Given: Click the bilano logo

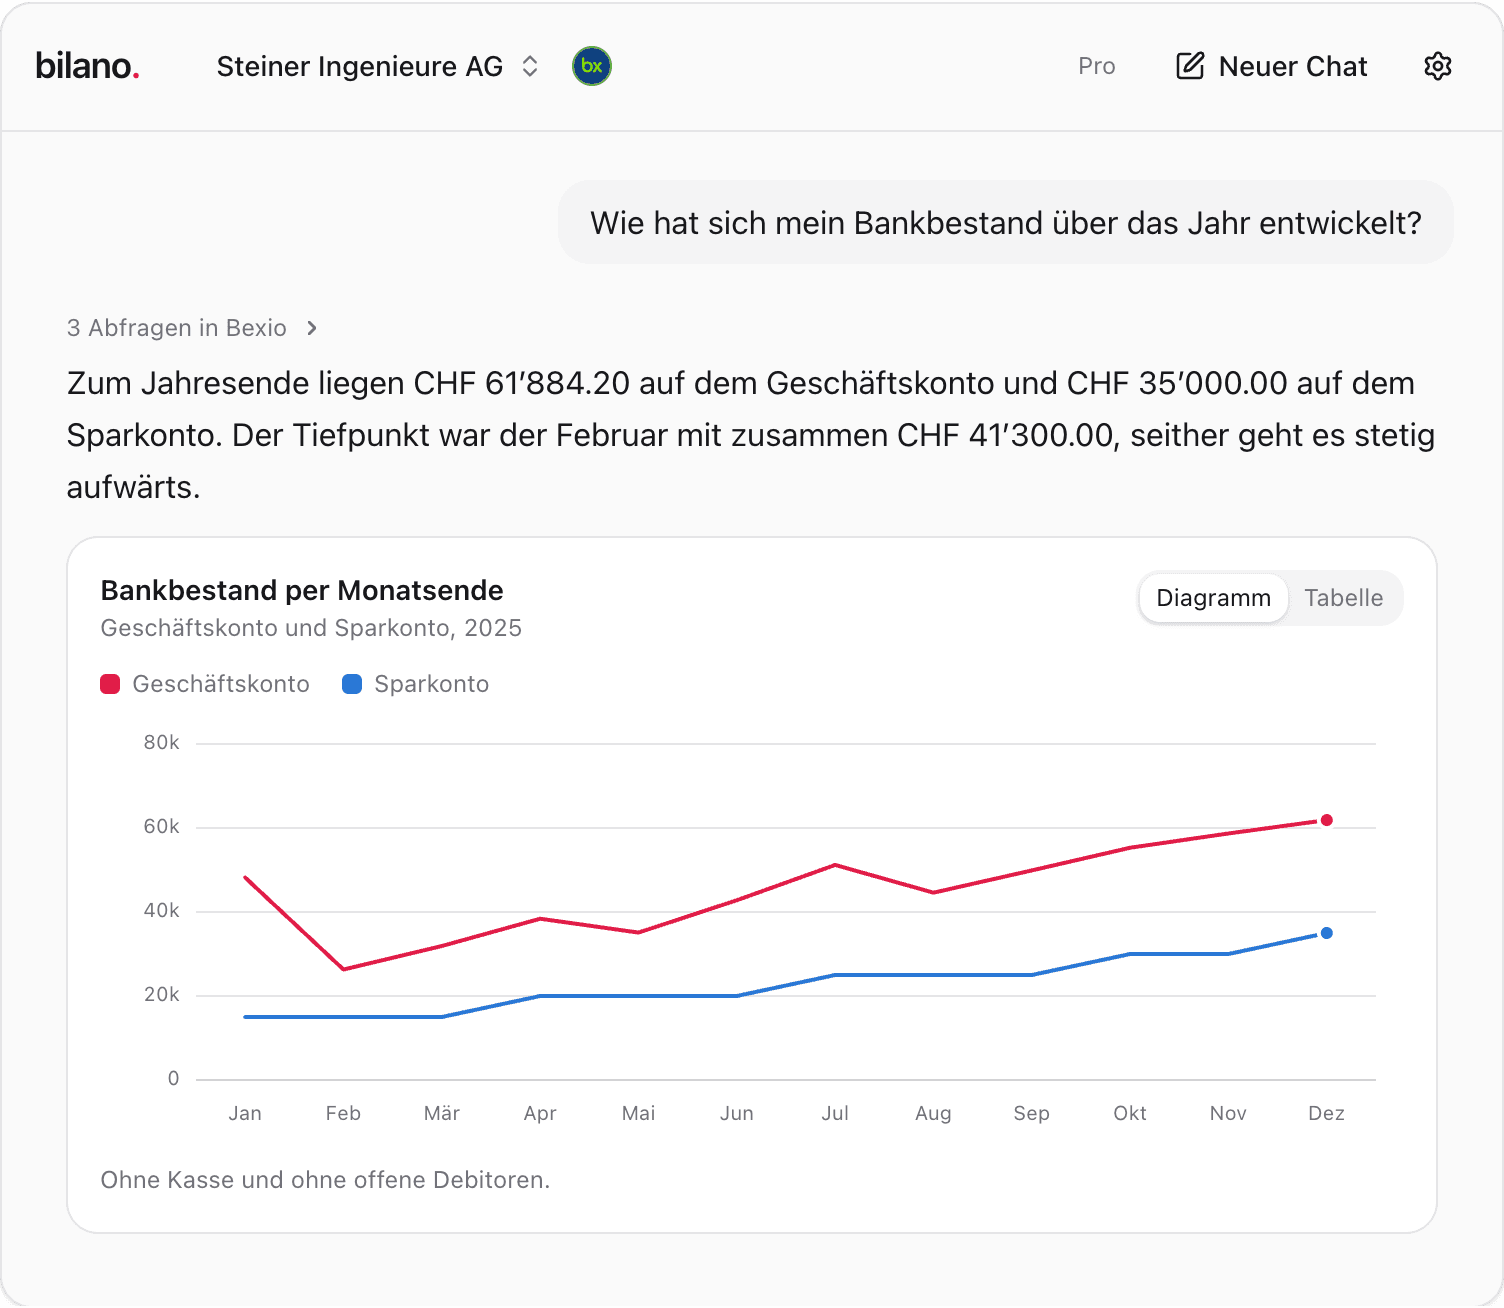Looking at the screenshot, I should point(87,66).
